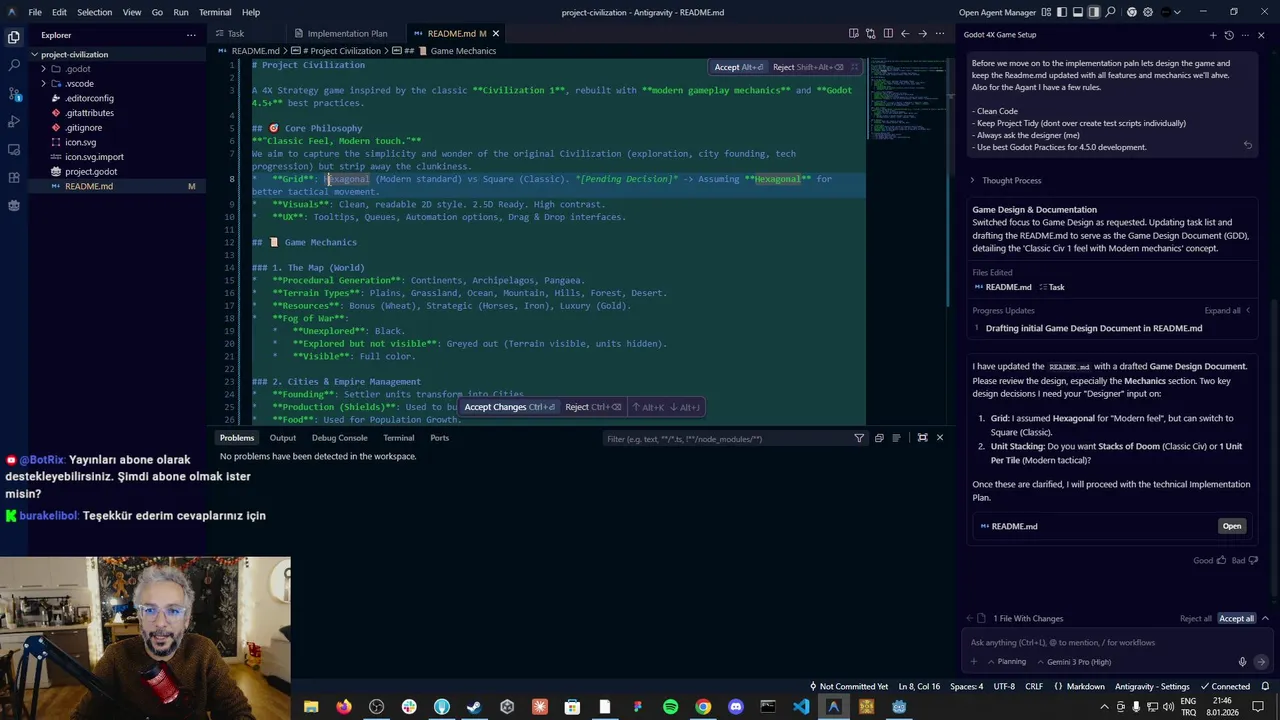Open the Run and Debug view
The height and width of the screenshot is (720, 1280).
click(14, 121)
